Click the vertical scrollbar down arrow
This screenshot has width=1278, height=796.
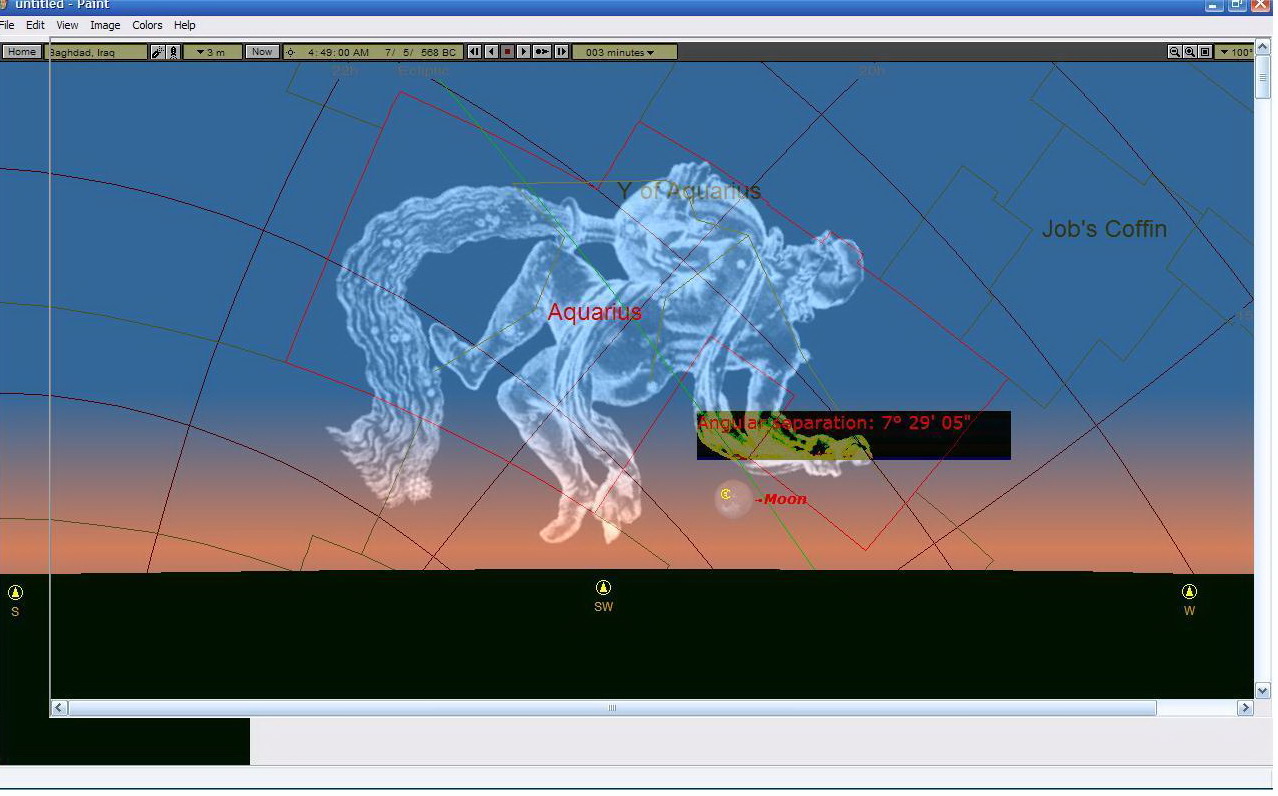pos(1263,690)
